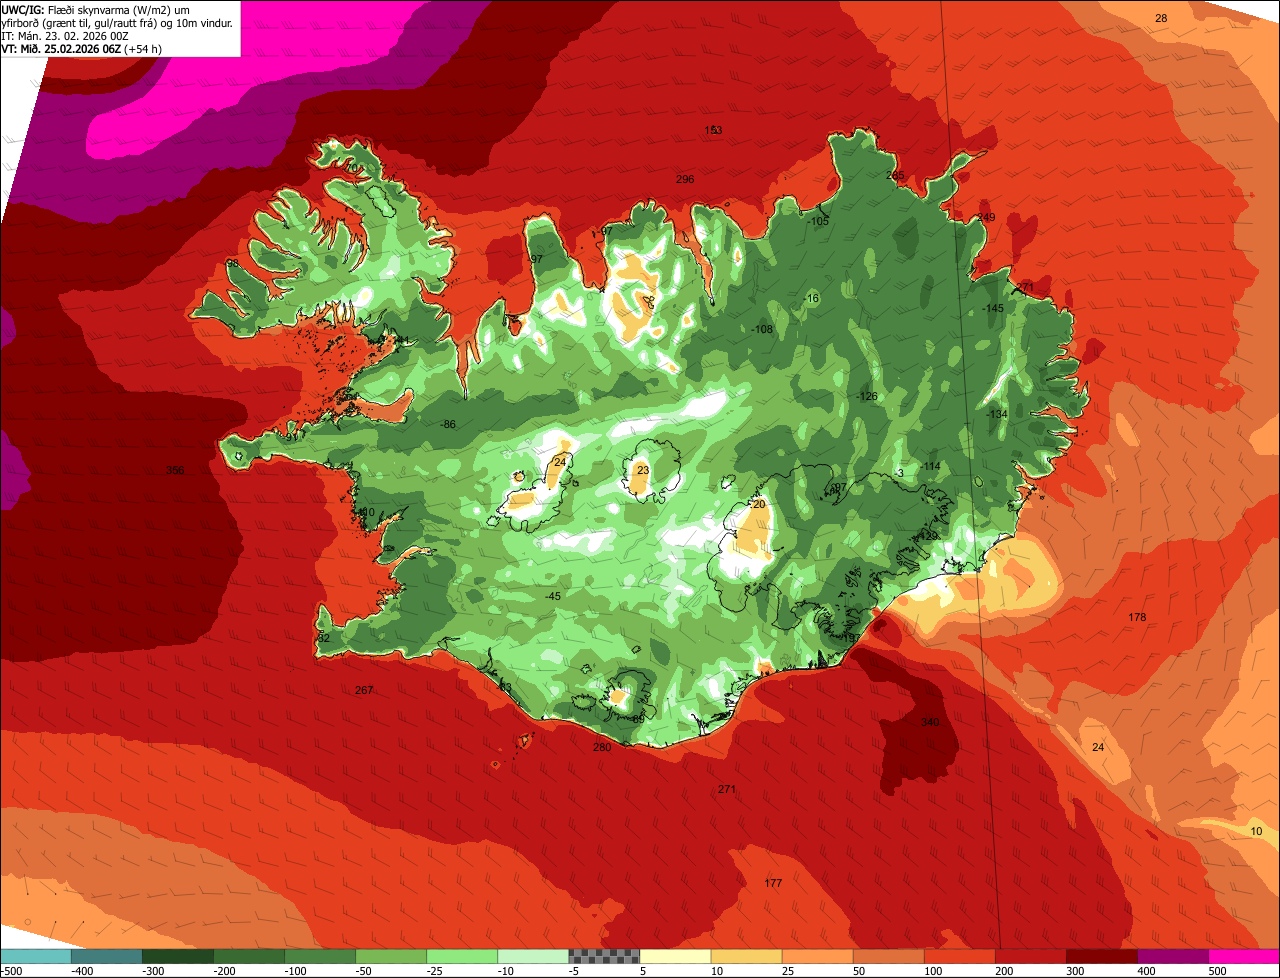
Task: Click the 356 value over the western sea
Action: (175, 471)
